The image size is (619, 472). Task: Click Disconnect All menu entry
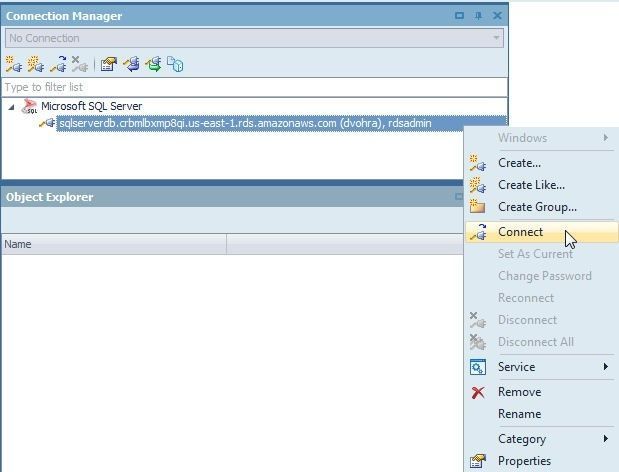(x=541, y=342)
